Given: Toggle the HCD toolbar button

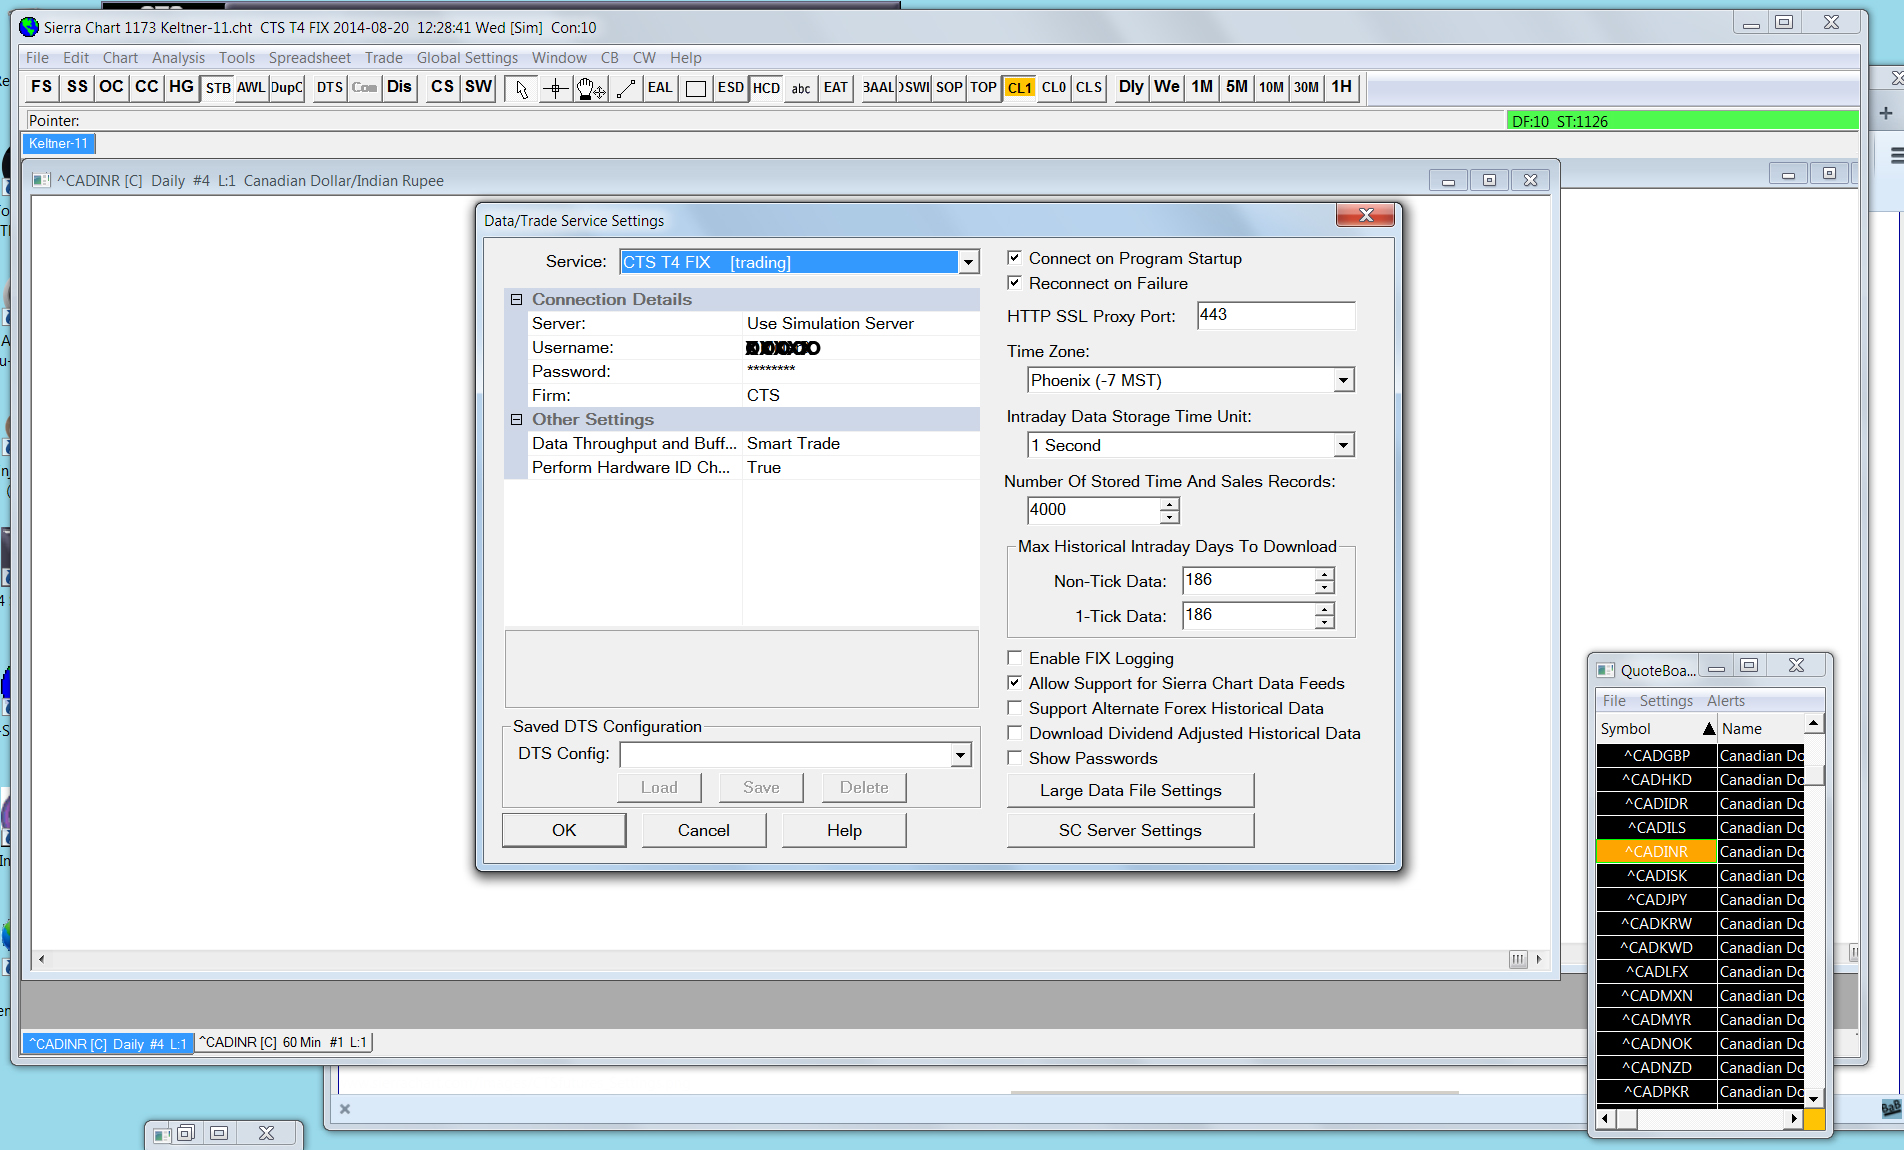Looking at the screenshot, I should point(766,88).
